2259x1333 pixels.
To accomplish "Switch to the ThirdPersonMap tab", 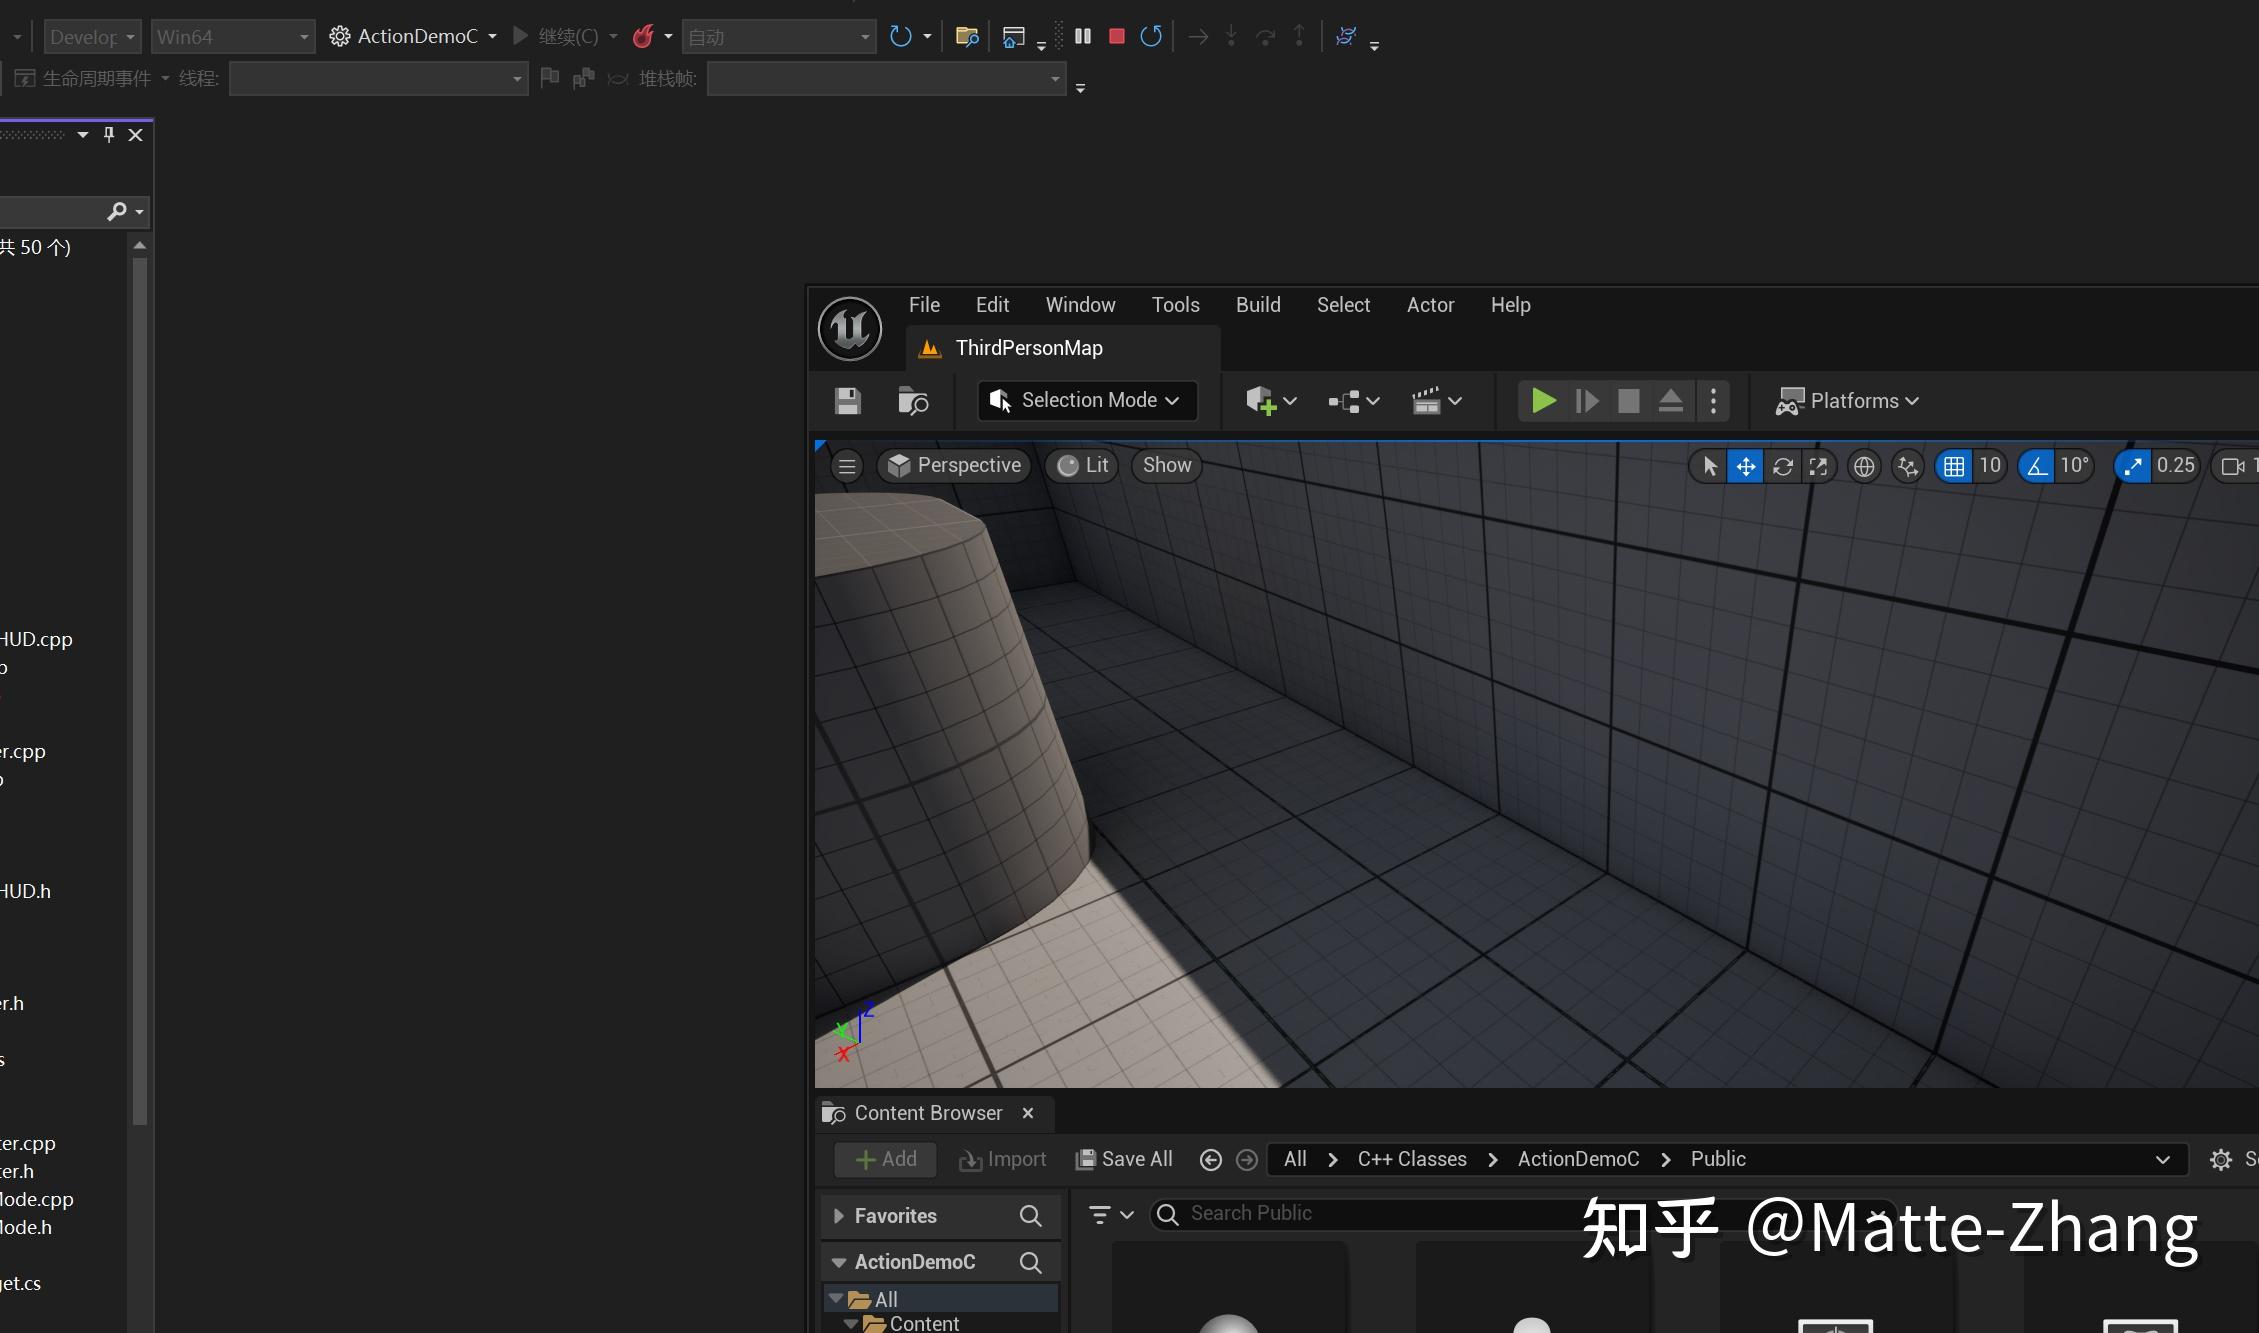I will pos(1028,348).
